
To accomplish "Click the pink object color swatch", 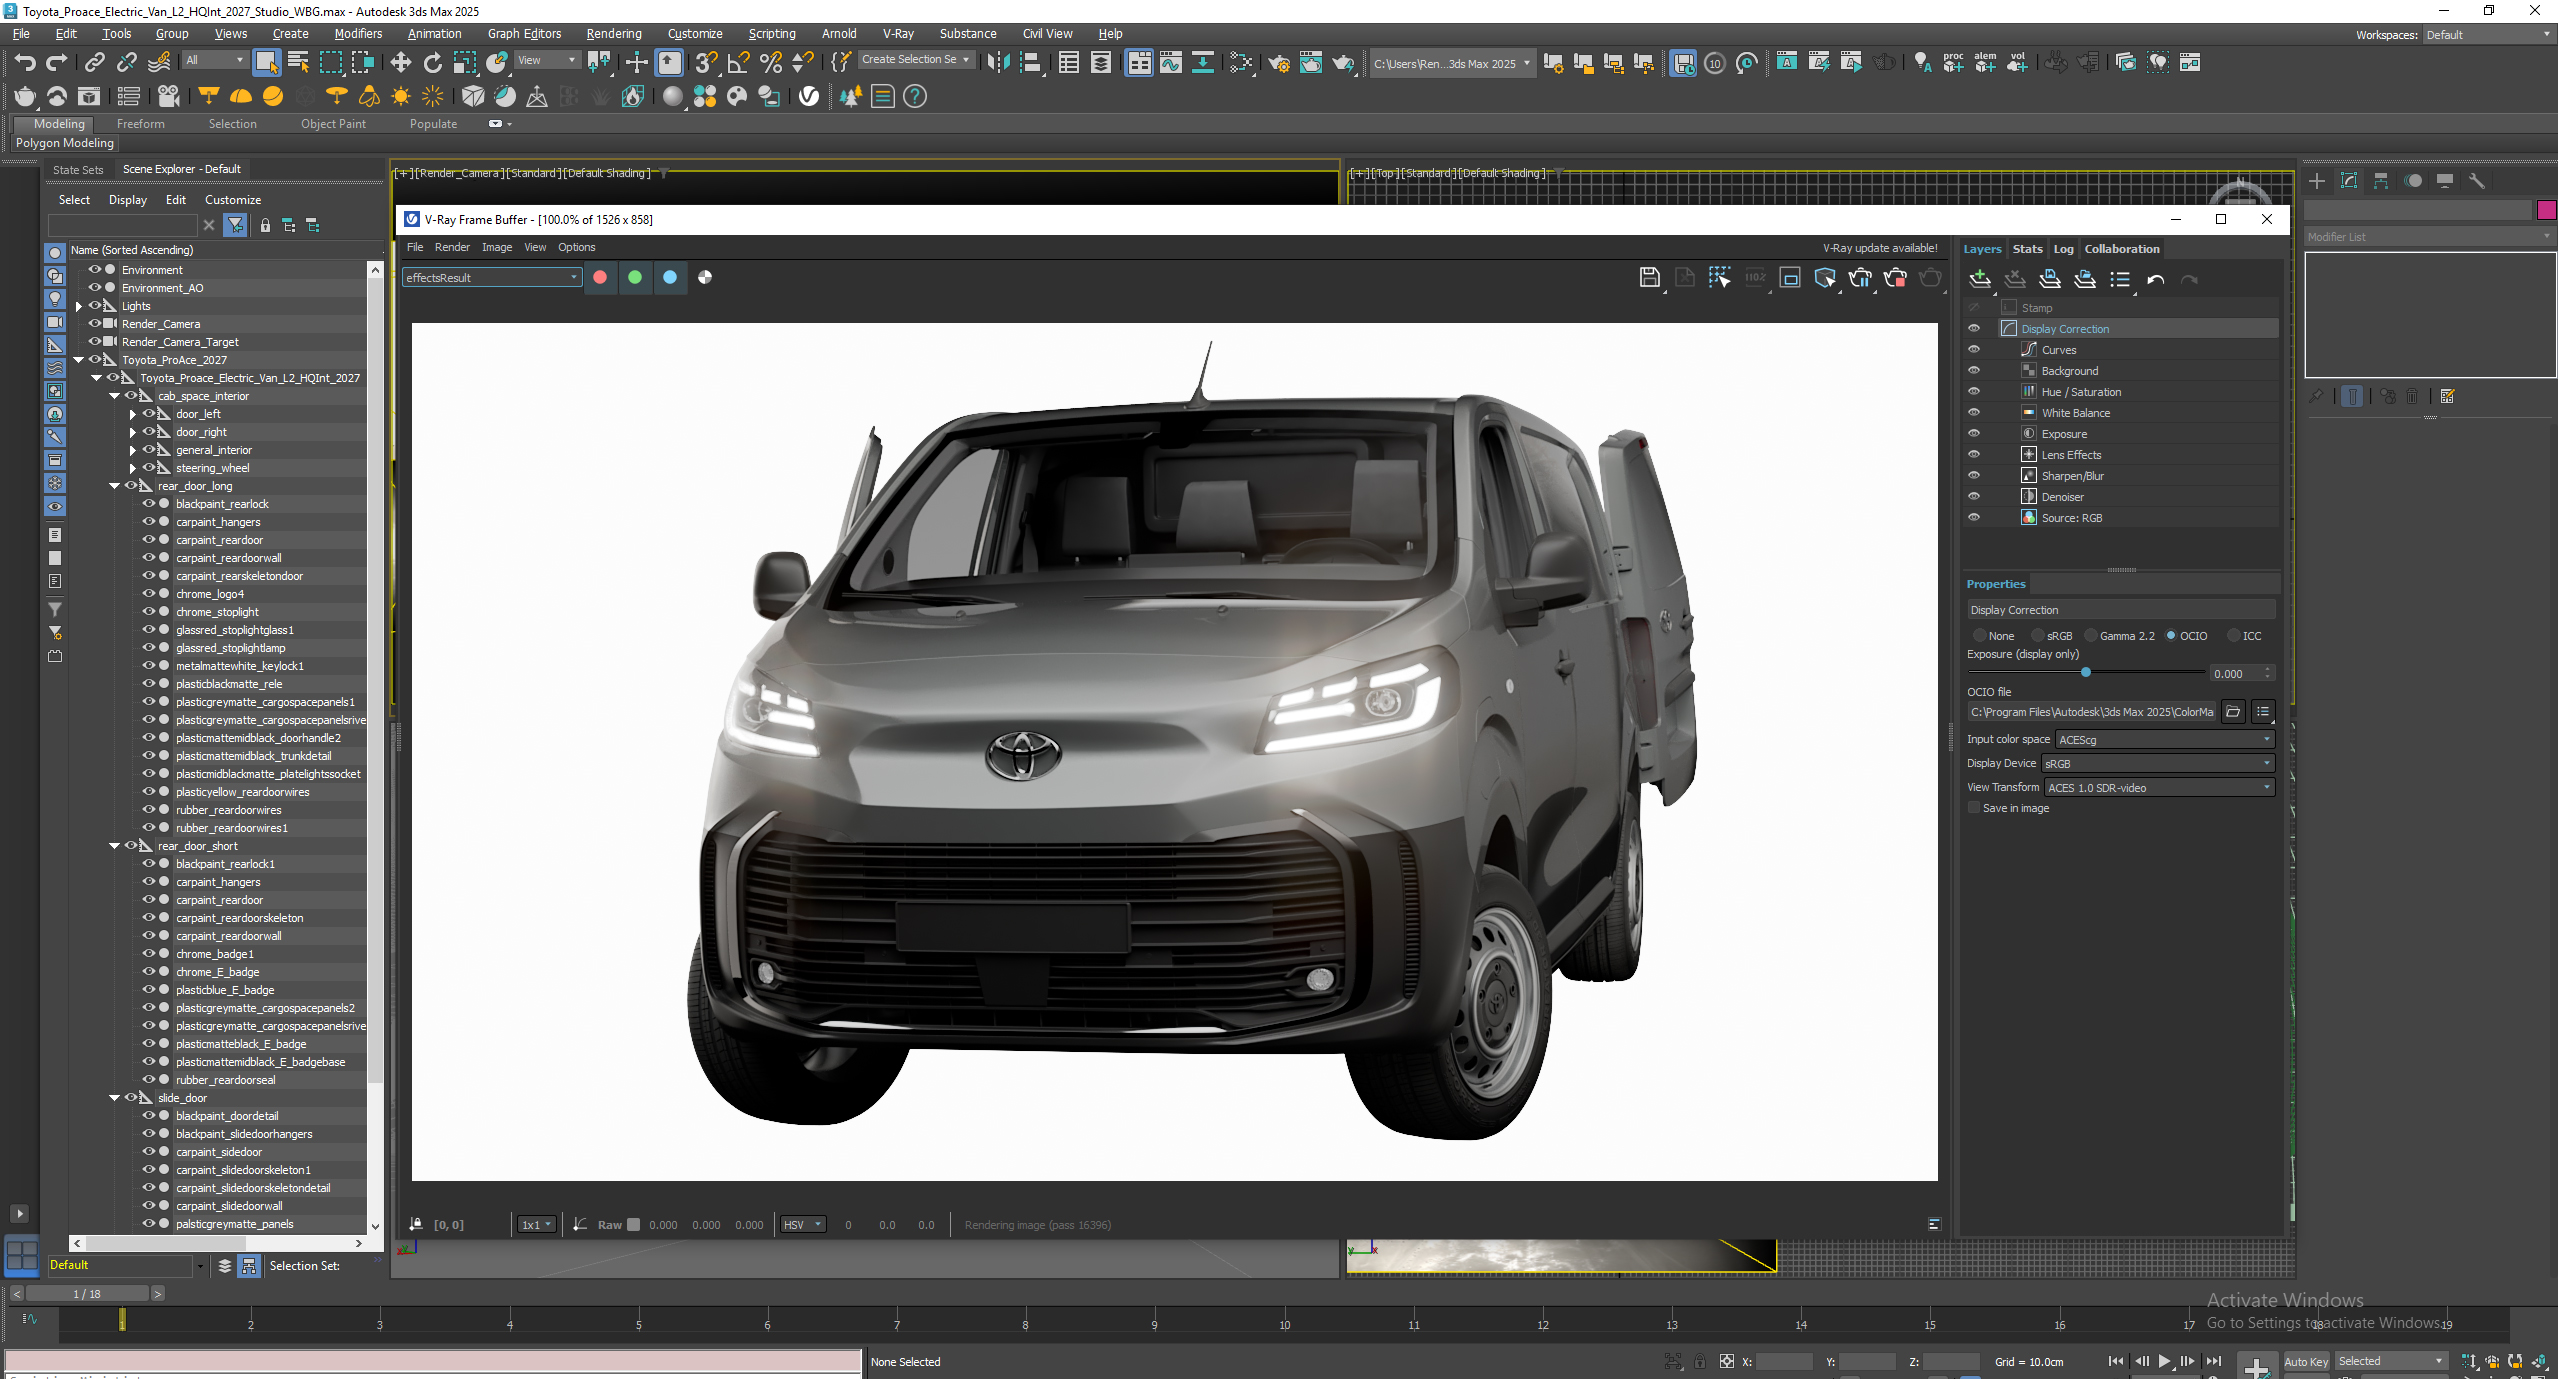I will coord(2546,210).
